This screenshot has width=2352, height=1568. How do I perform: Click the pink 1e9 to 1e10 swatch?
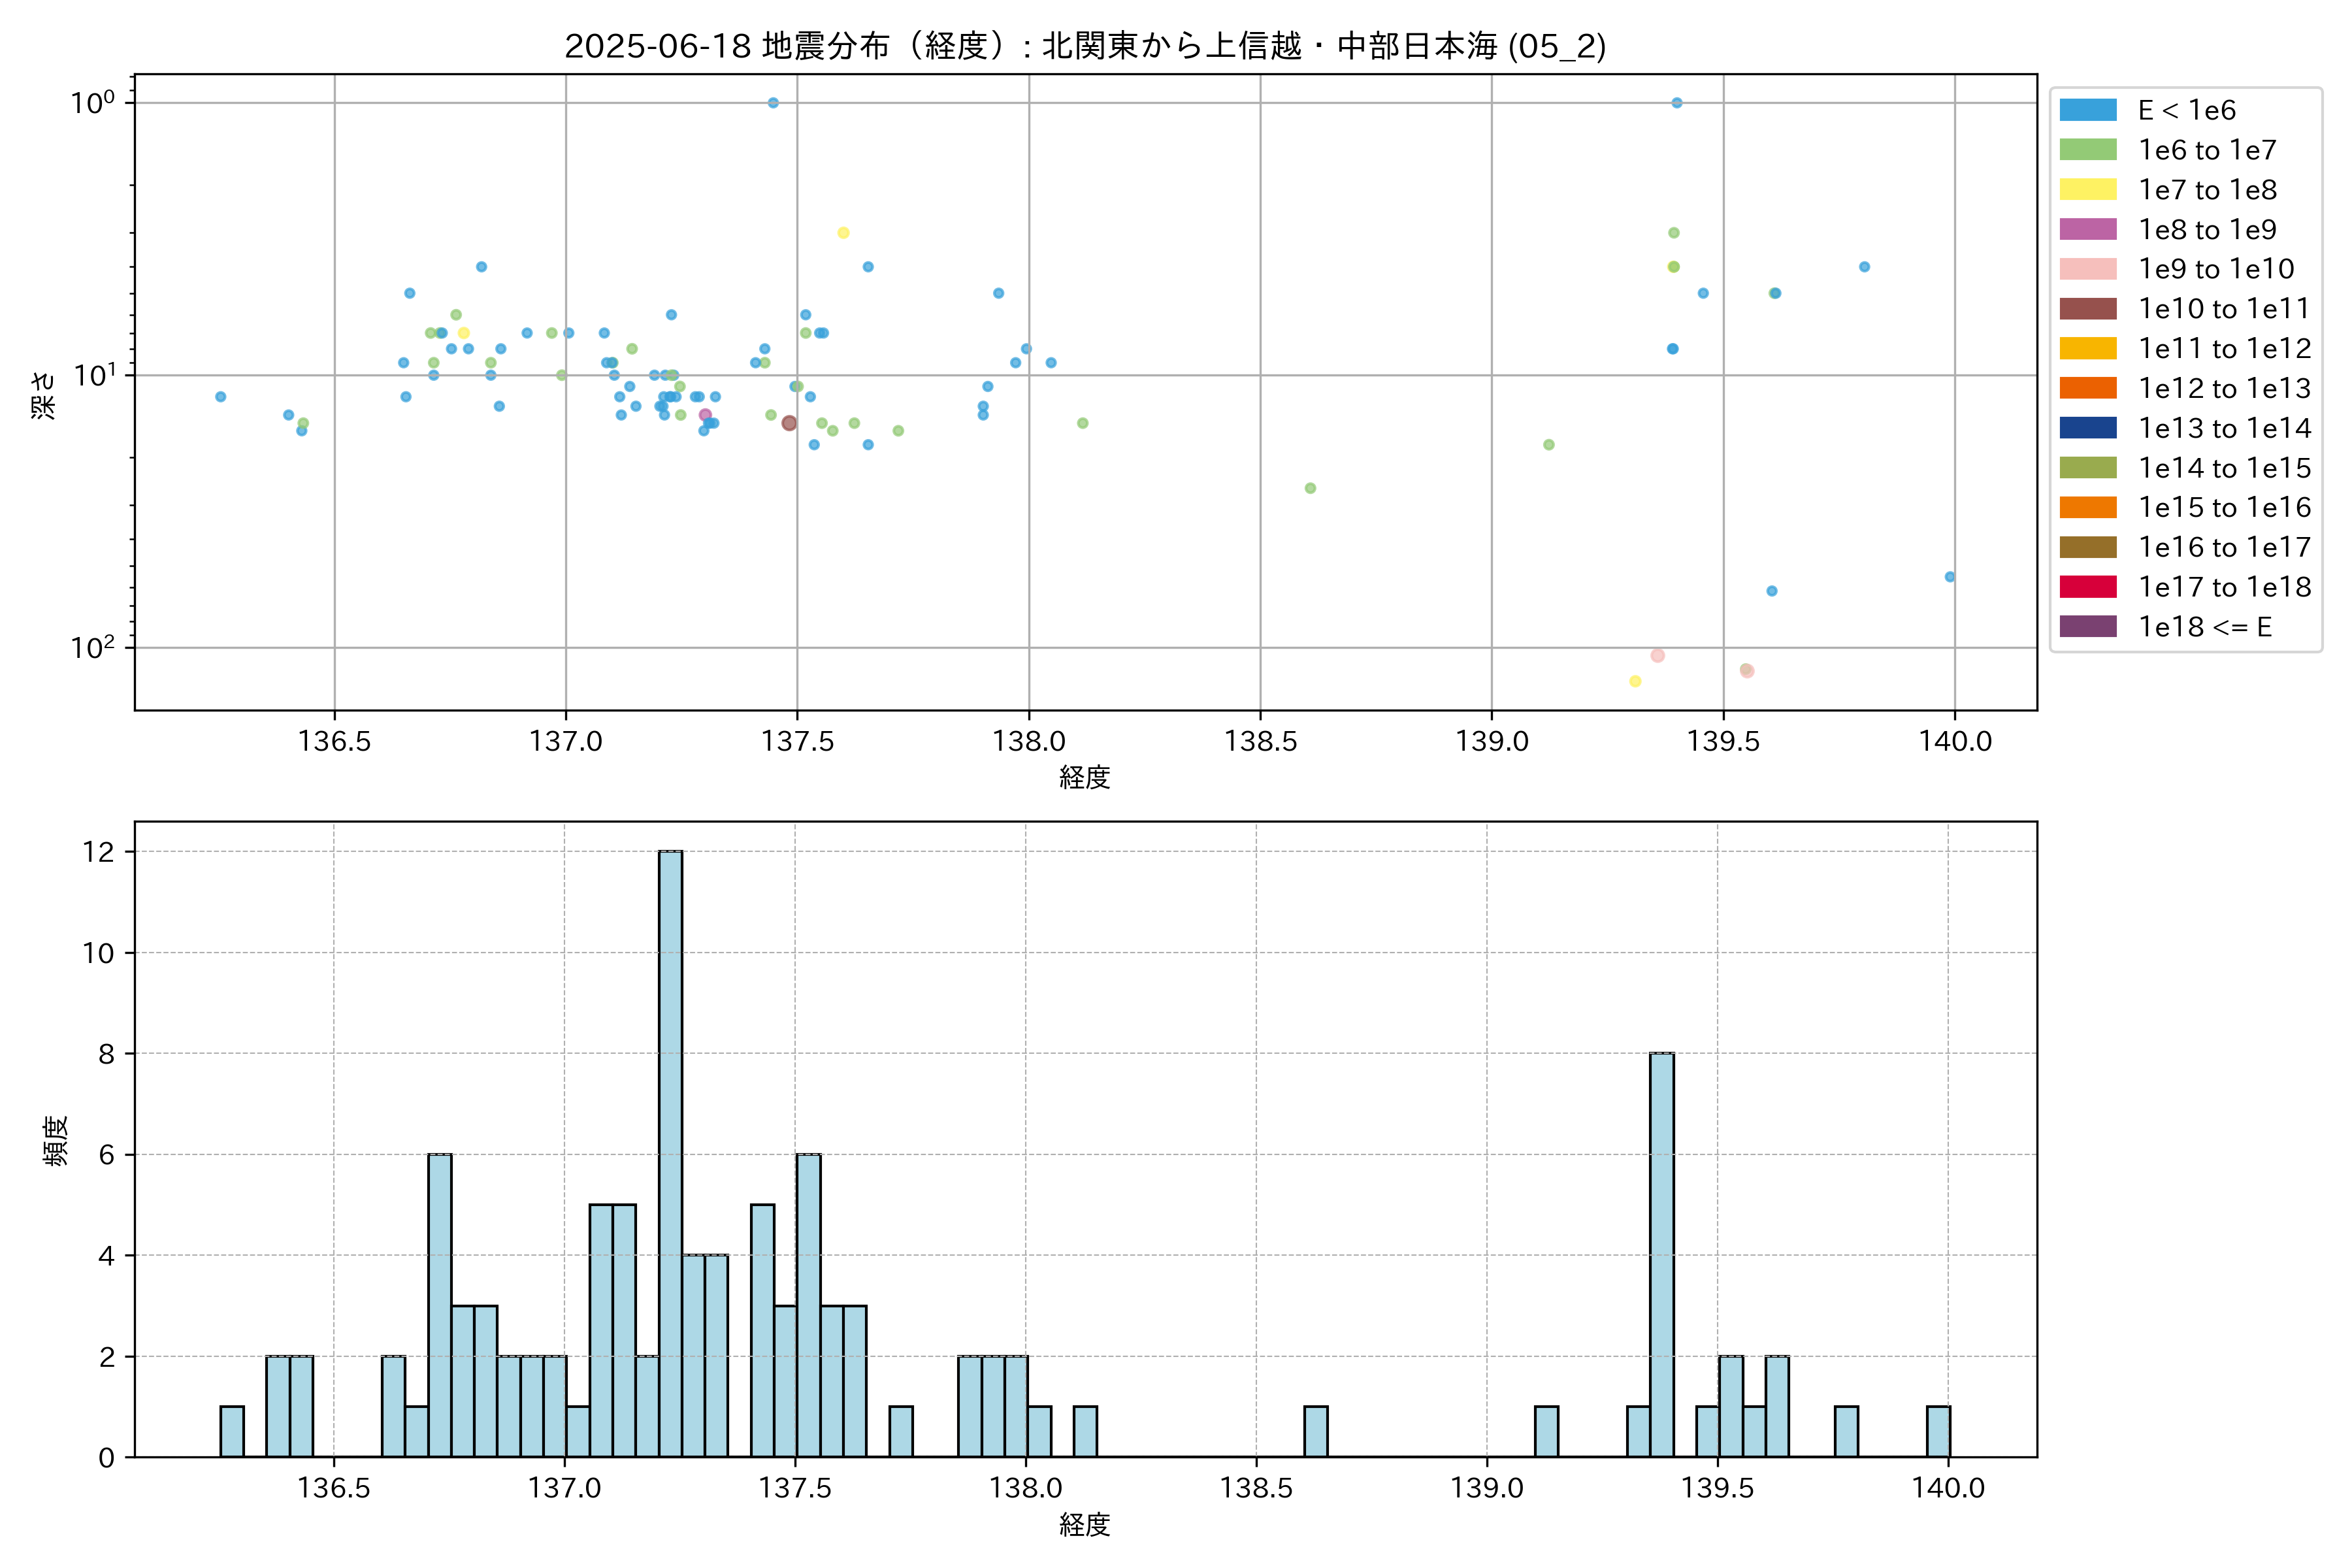click(2087, 269)
